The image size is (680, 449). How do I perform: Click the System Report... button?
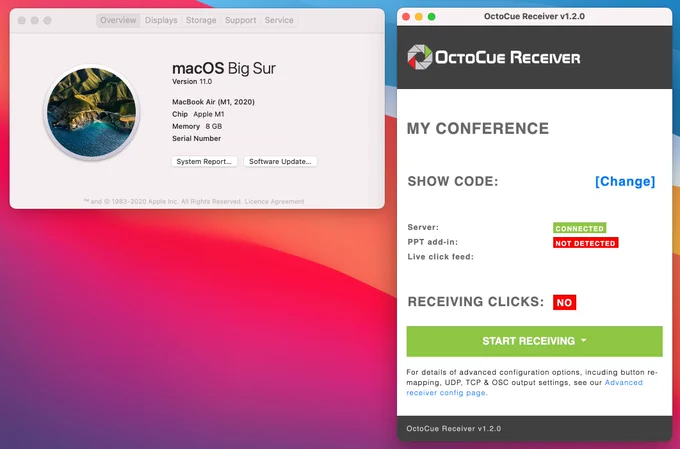click(204, 161)
